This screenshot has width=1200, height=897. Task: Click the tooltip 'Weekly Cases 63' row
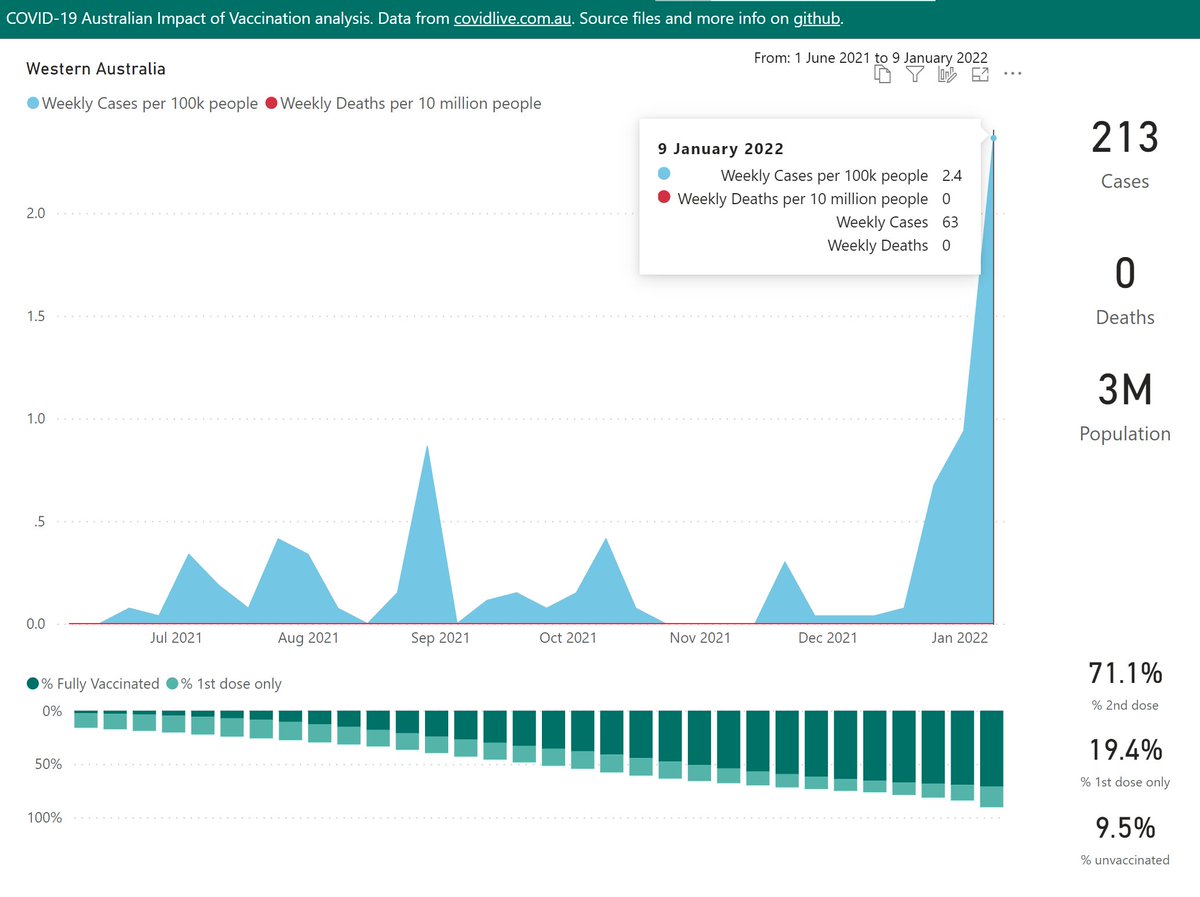pyautogui.click(x=896, y=222)
